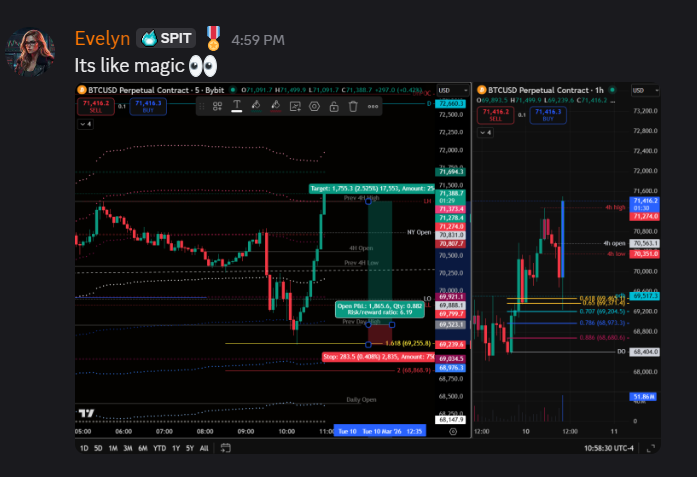Image resolution: width=697 pixels, height=477 pixels.
Task: Select the 5Y time range
Action: [x=190, y=448]
